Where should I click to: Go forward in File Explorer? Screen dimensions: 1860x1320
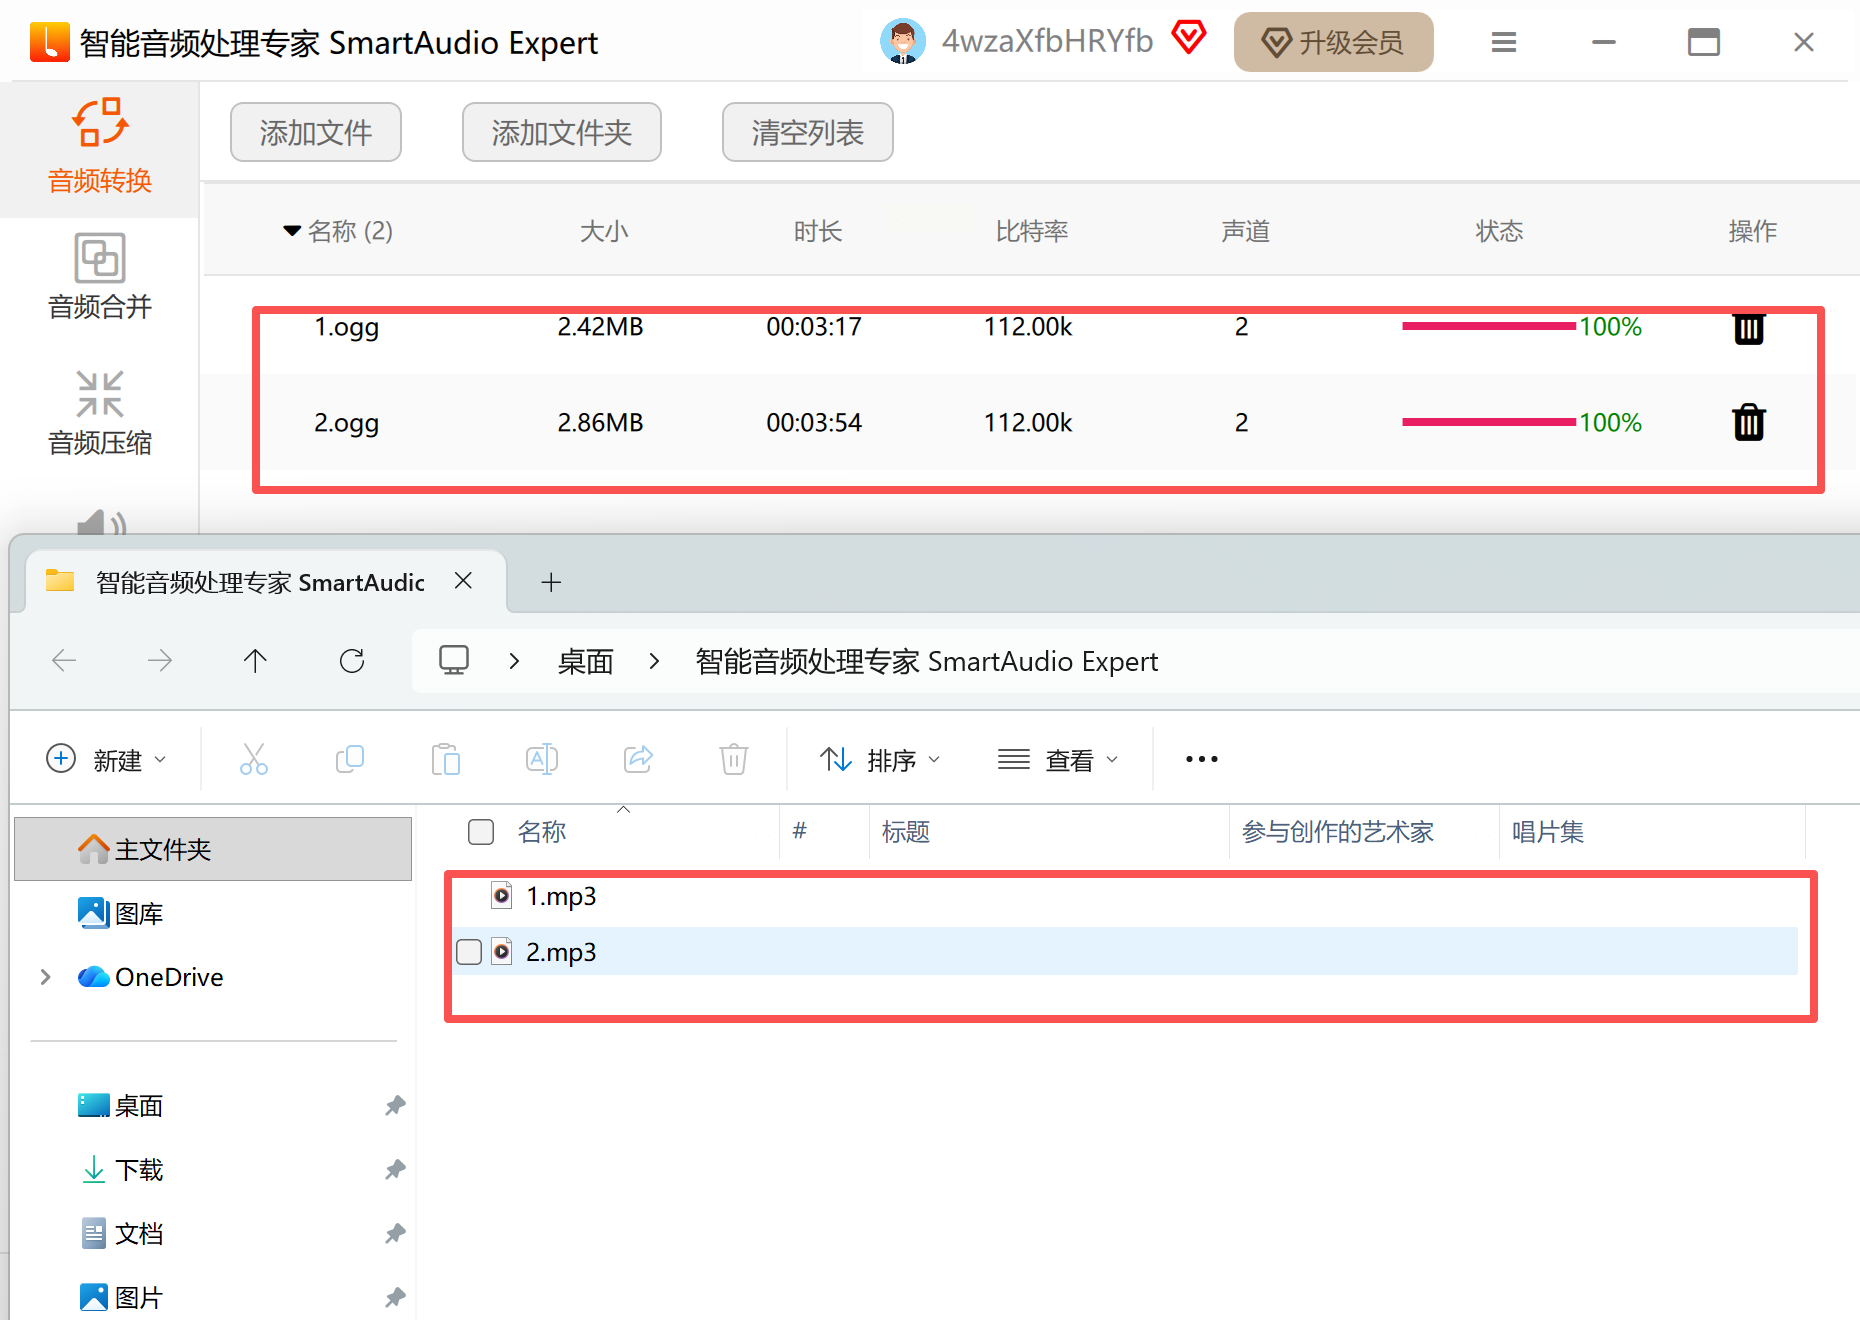(x=159, y=660)
